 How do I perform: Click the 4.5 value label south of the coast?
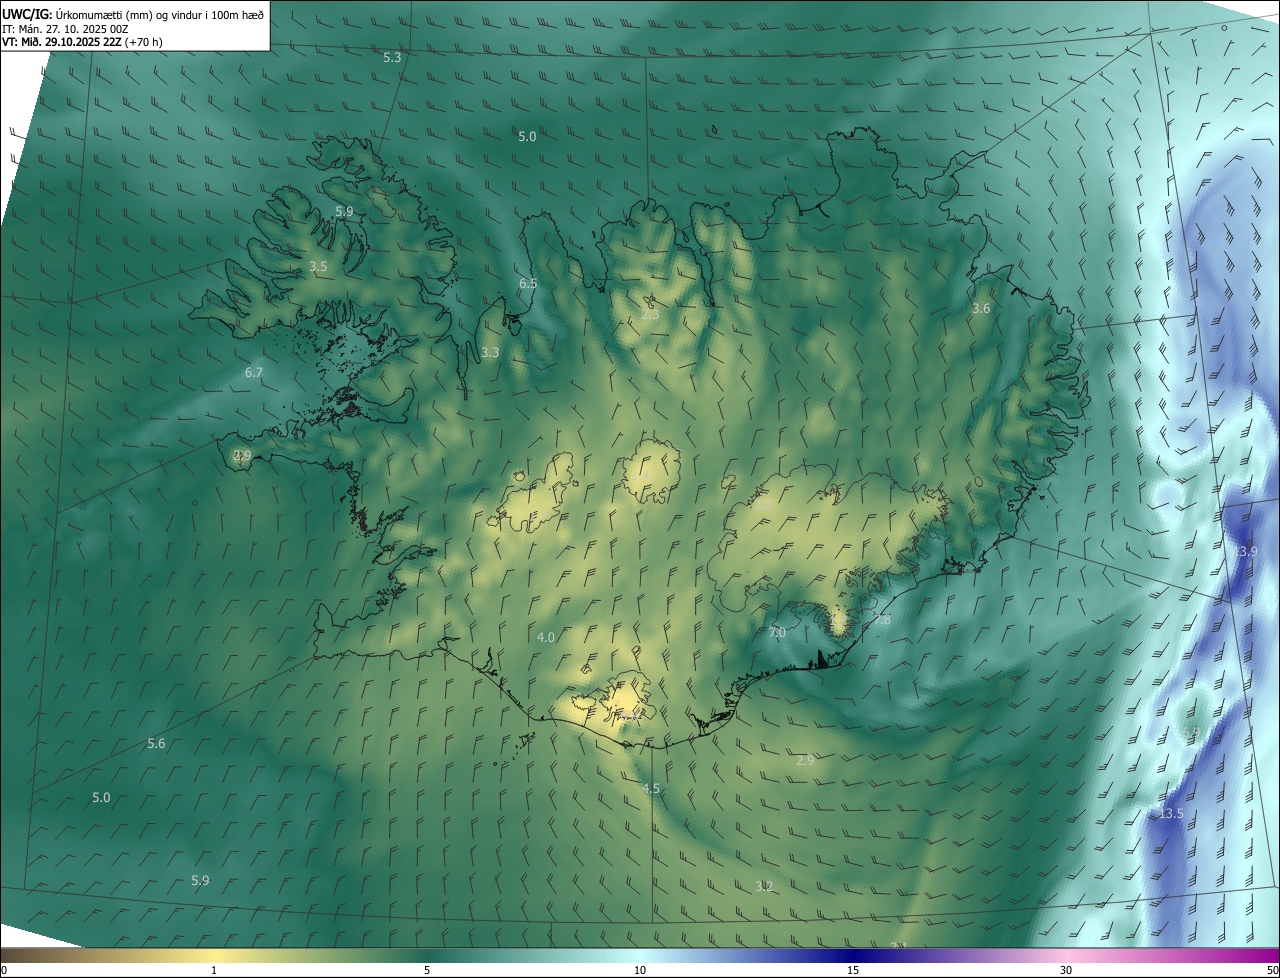pyautogui.click(x=651, y=789)
